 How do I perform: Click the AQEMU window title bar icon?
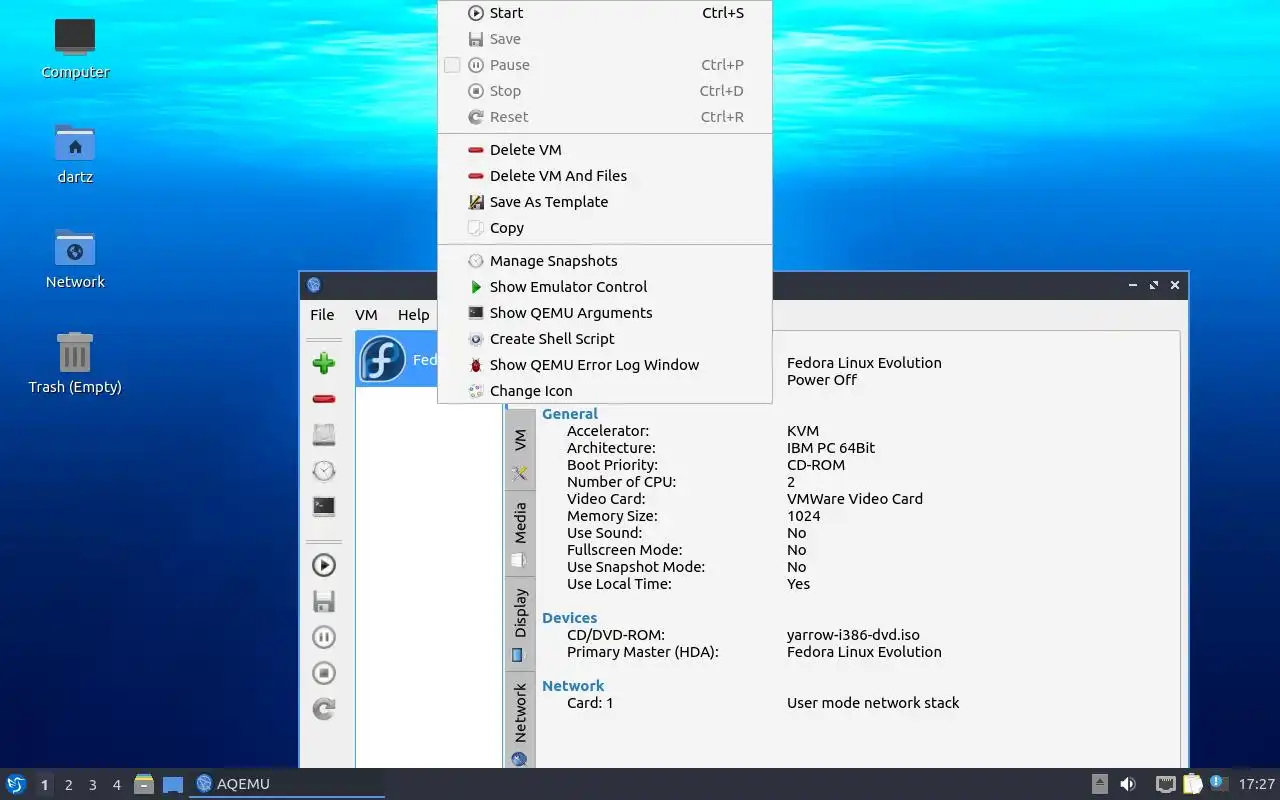tap(314, 285)
